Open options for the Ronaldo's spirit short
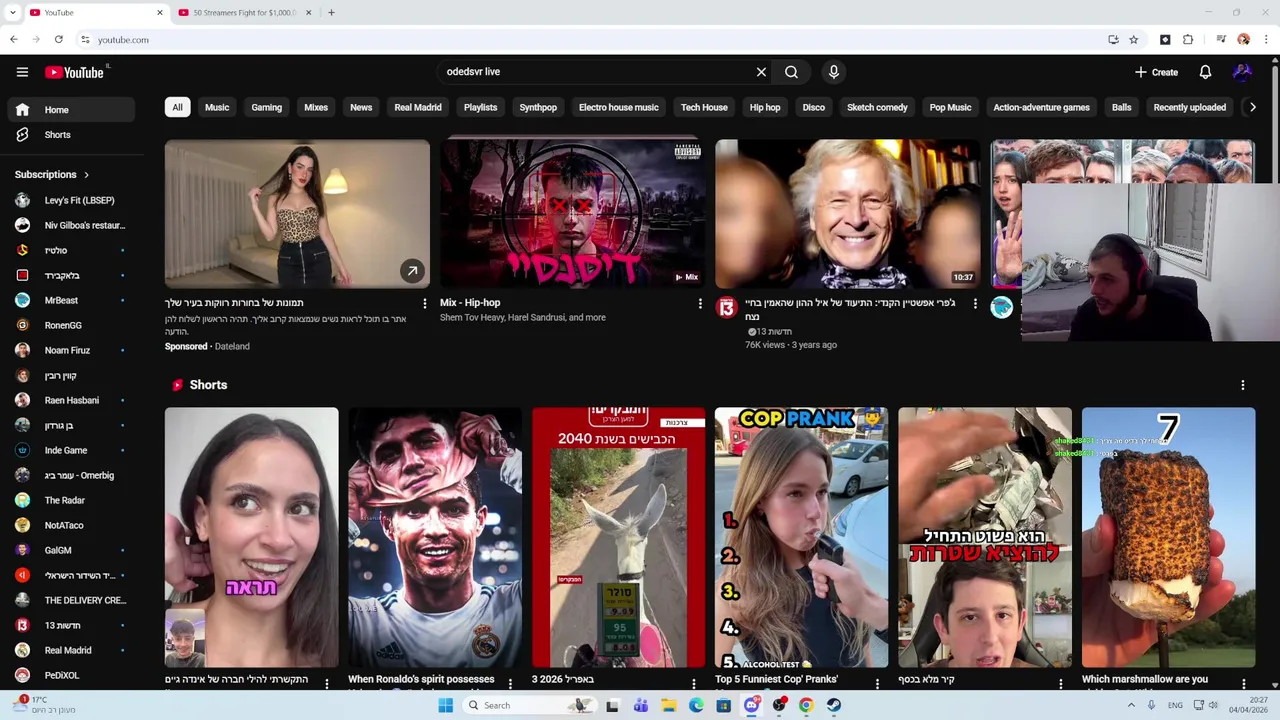 510,684
